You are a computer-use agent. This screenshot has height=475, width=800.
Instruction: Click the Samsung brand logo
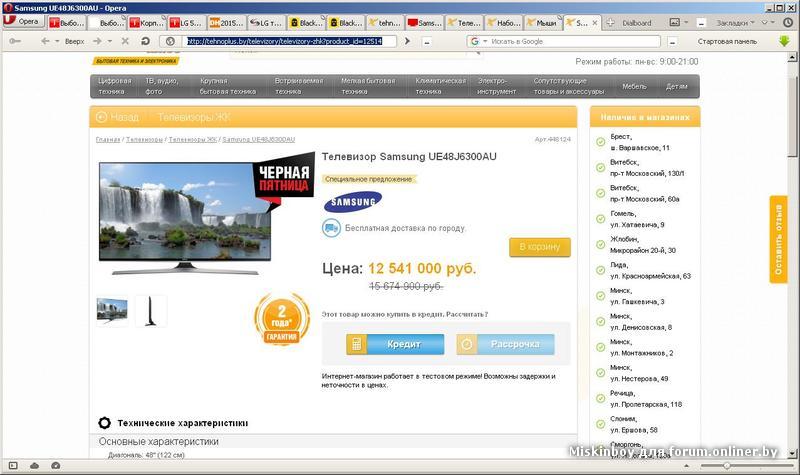(353, 202)
